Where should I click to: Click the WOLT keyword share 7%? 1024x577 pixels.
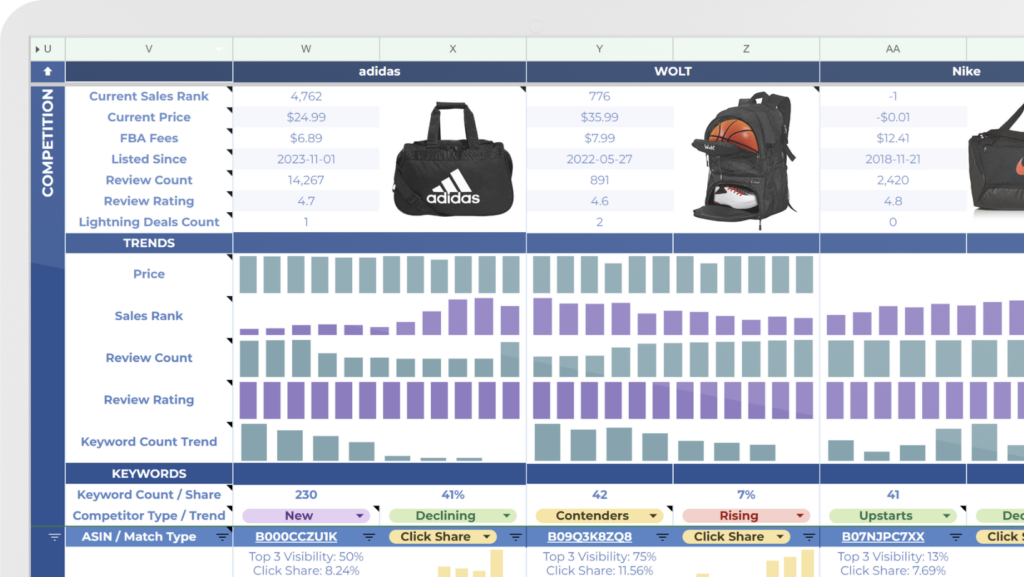pyautogui.click(x=746, y=495)
